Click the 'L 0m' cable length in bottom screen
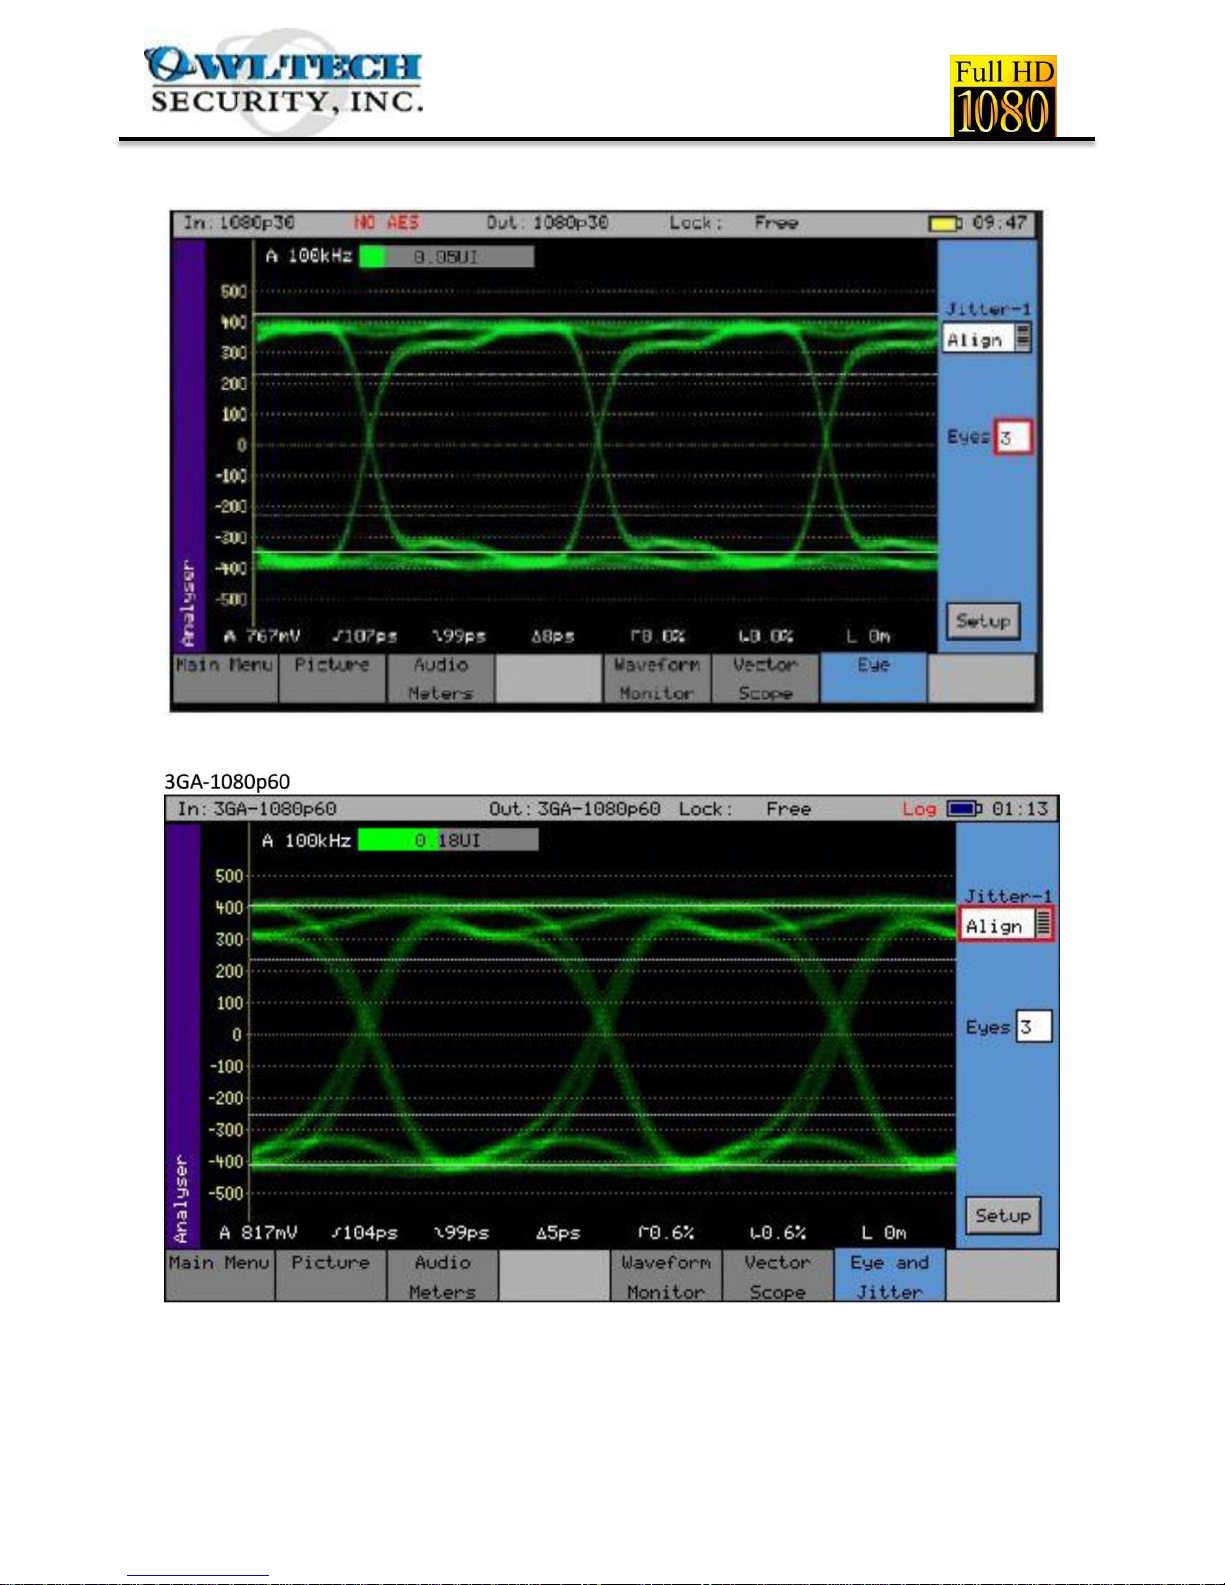This screenshot has width=1225, height=1585. pos(884,1233)
